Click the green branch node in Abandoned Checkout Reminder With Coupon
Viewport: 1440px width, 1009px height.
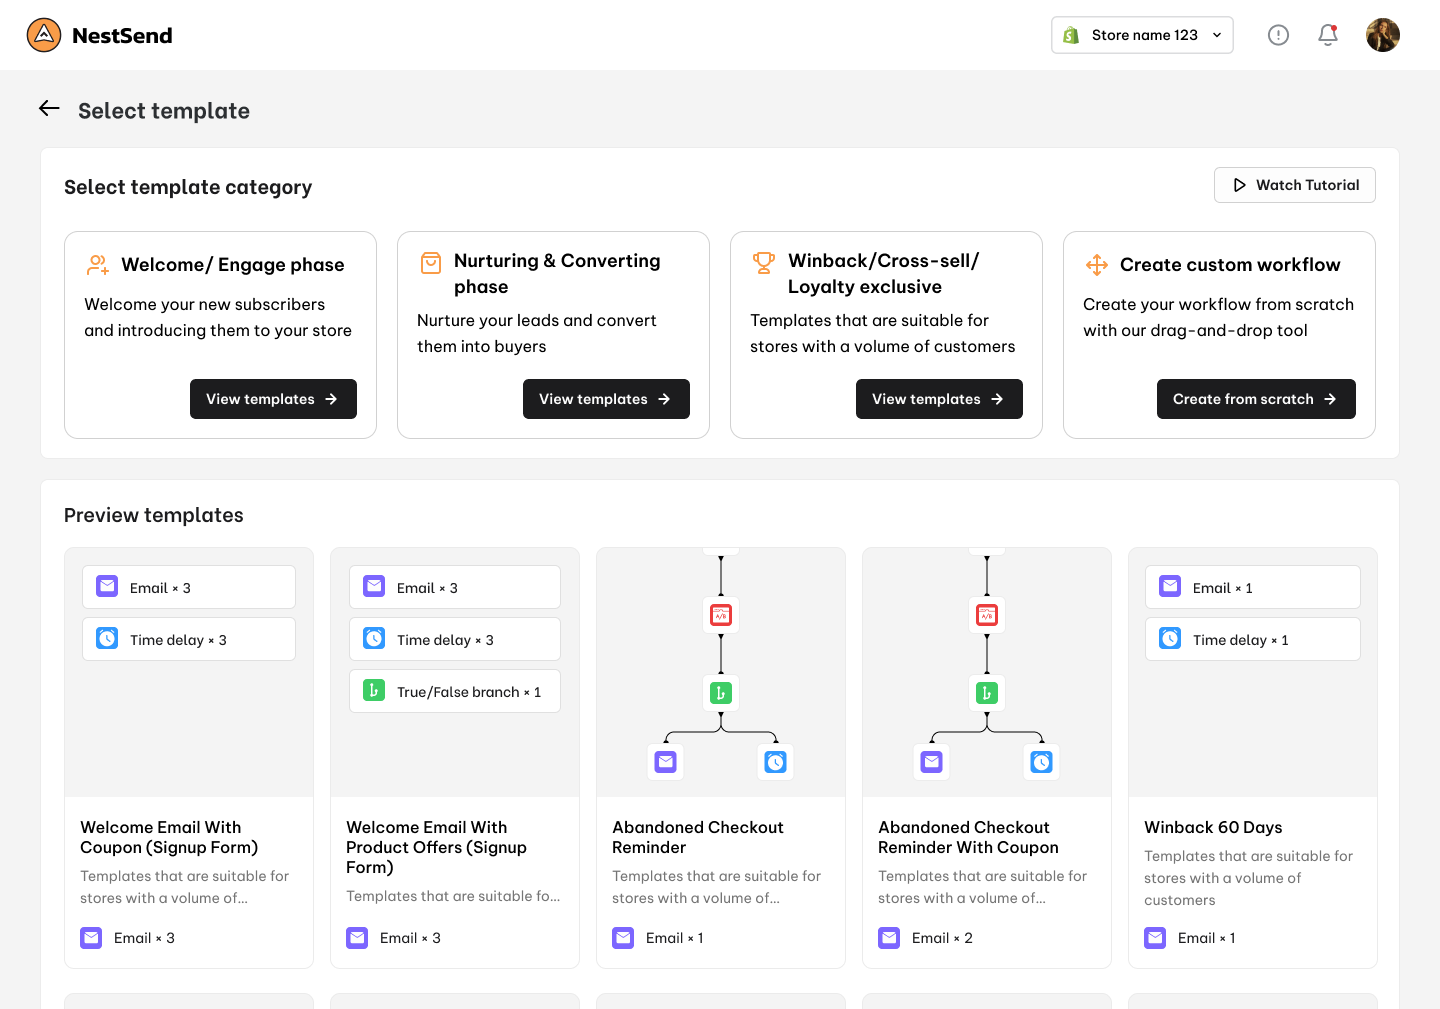[987, 692]
